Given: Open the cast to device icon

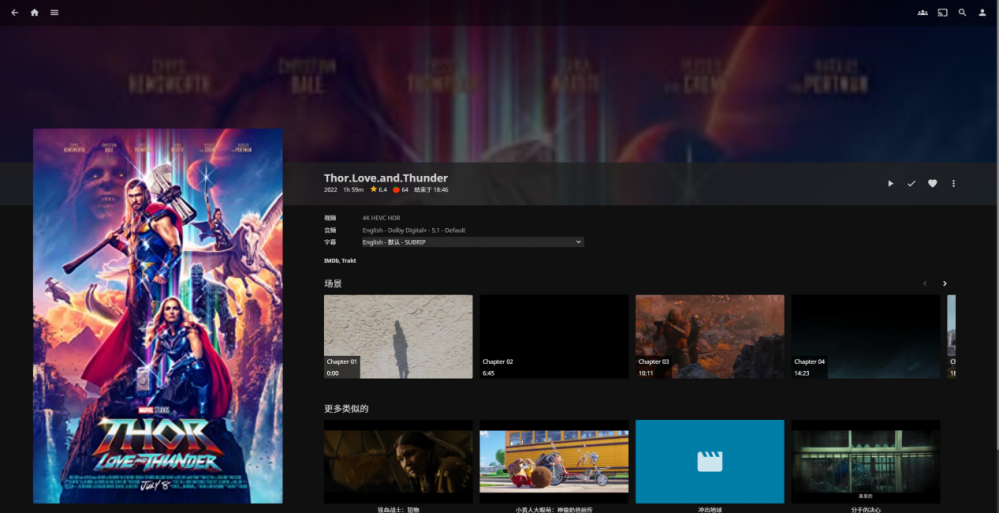Looking at the screenshot, I should [x=942, y=12].
